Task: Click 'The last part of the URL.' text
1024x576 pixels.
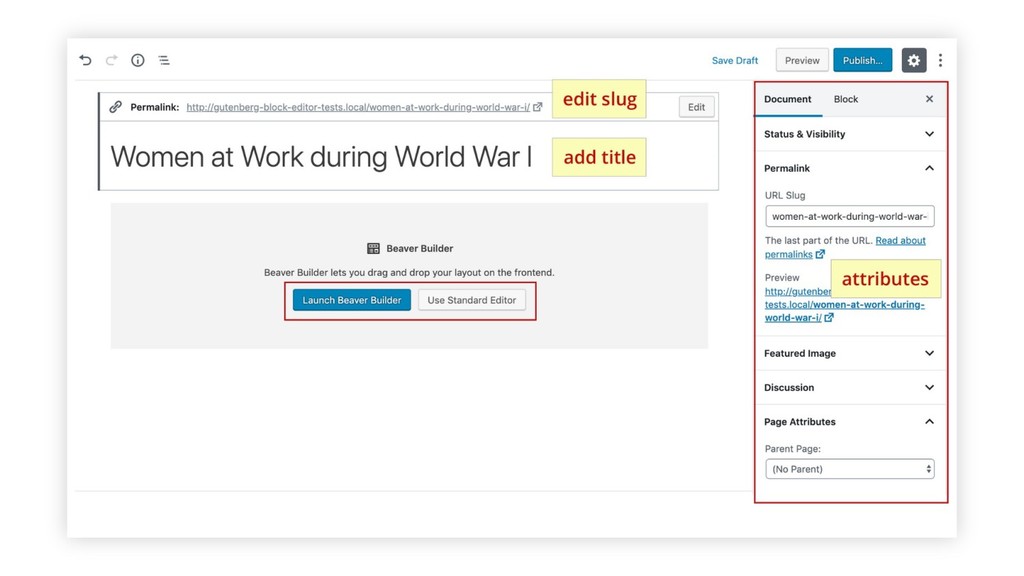Action: coord(818,240)
